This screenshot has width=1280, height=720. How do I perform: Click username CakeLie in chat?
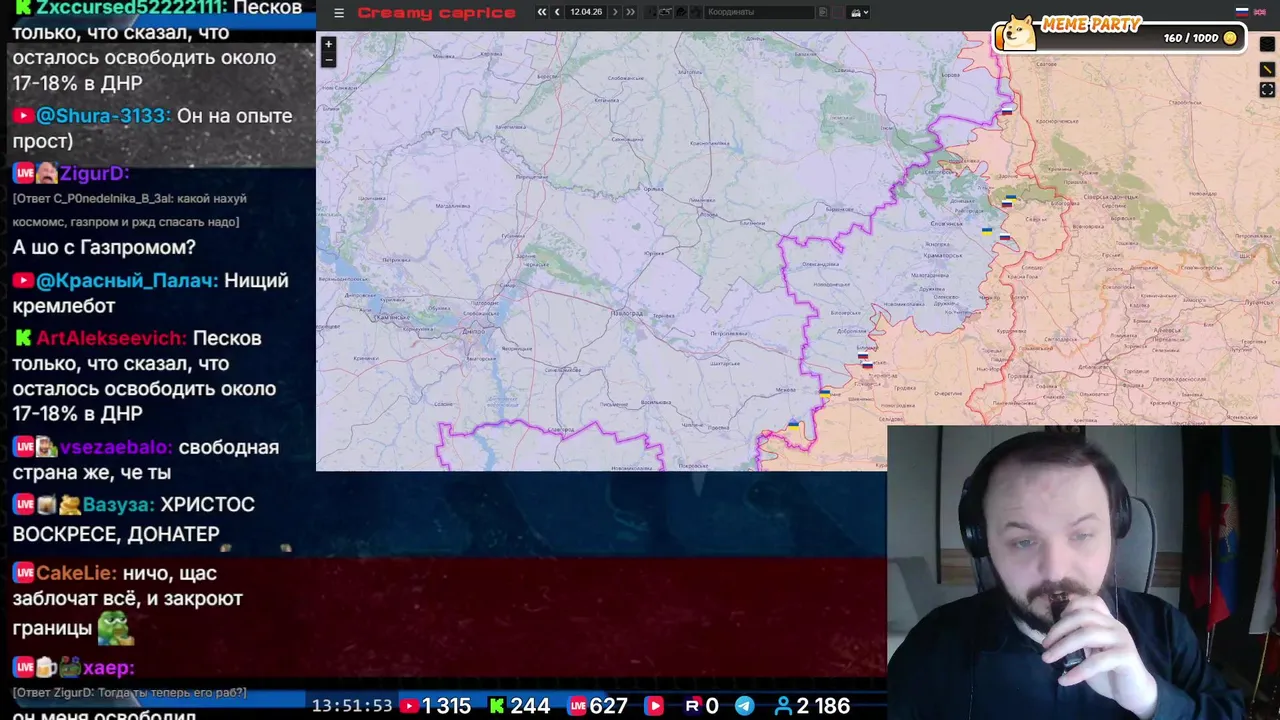pyautogui.click(x=76, y=574)
